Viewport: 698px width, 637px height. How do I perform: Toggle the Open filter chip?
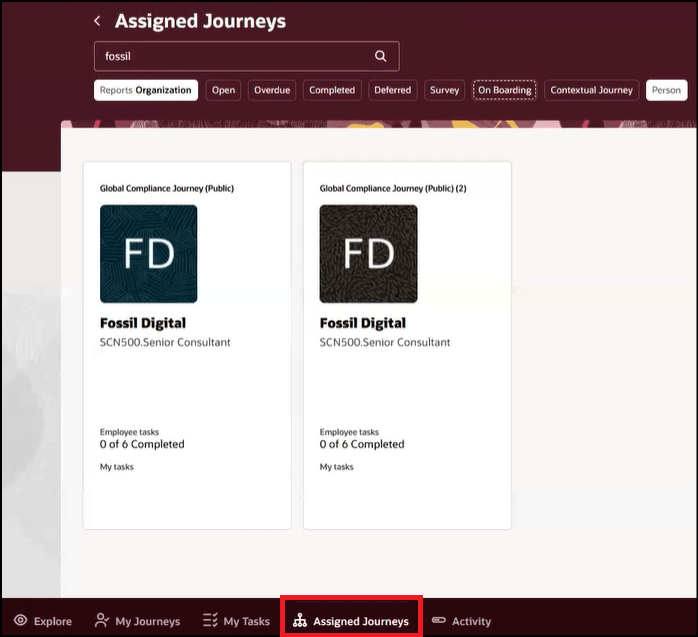click(x=223, y=90)
